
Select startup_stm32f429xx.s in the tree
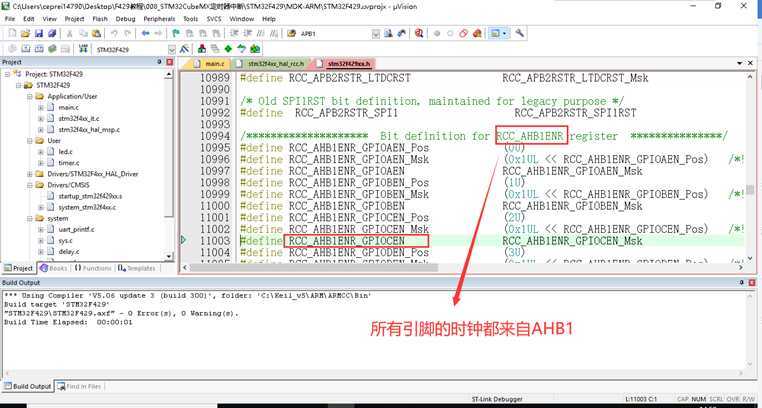pos(90,196)
